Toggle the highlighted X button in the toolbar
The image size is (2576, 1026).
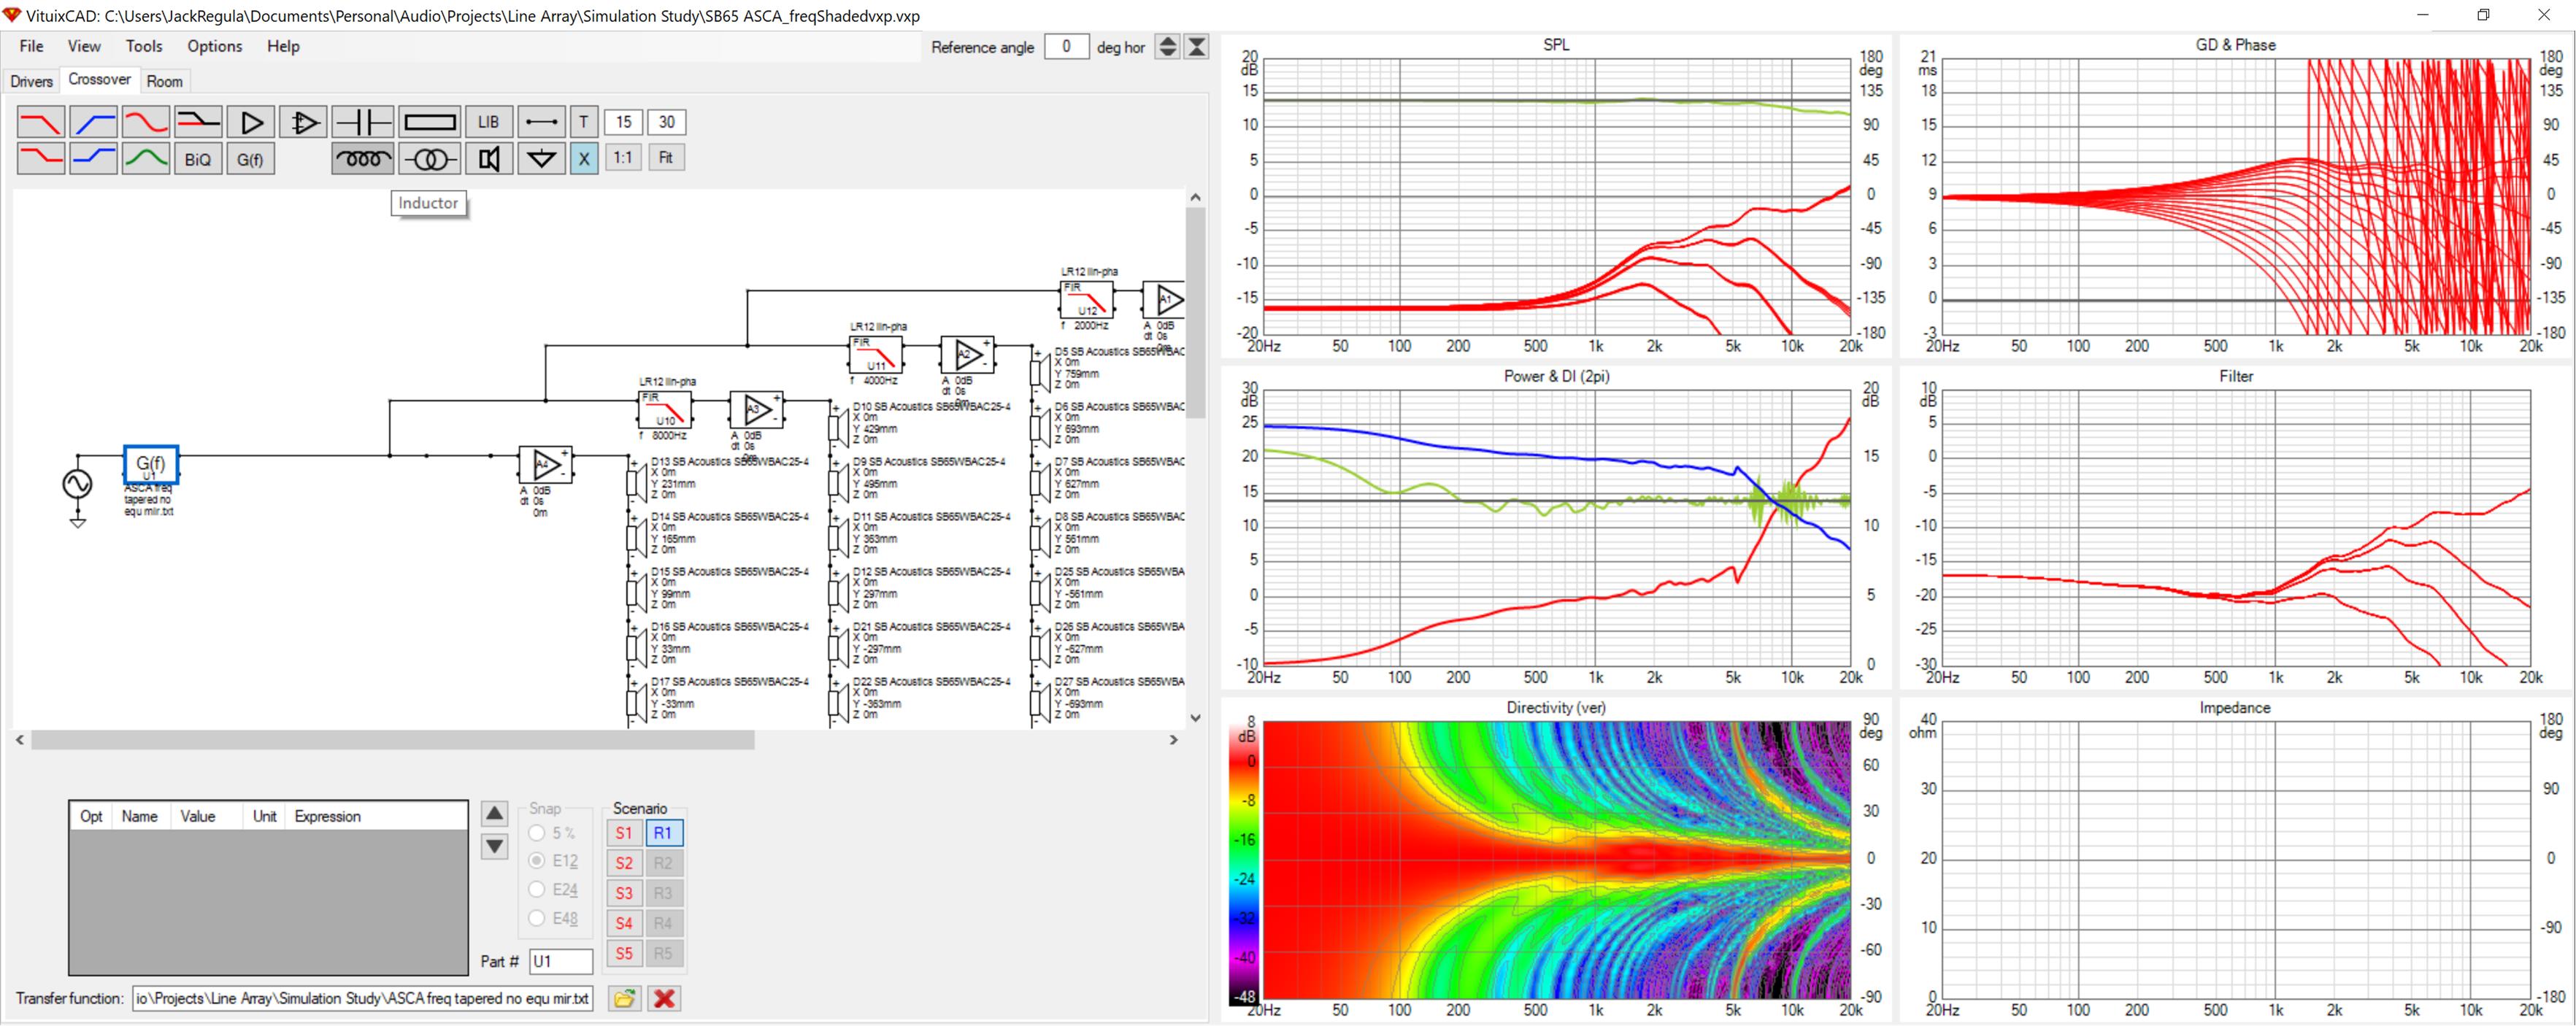(x=584, y=158)
